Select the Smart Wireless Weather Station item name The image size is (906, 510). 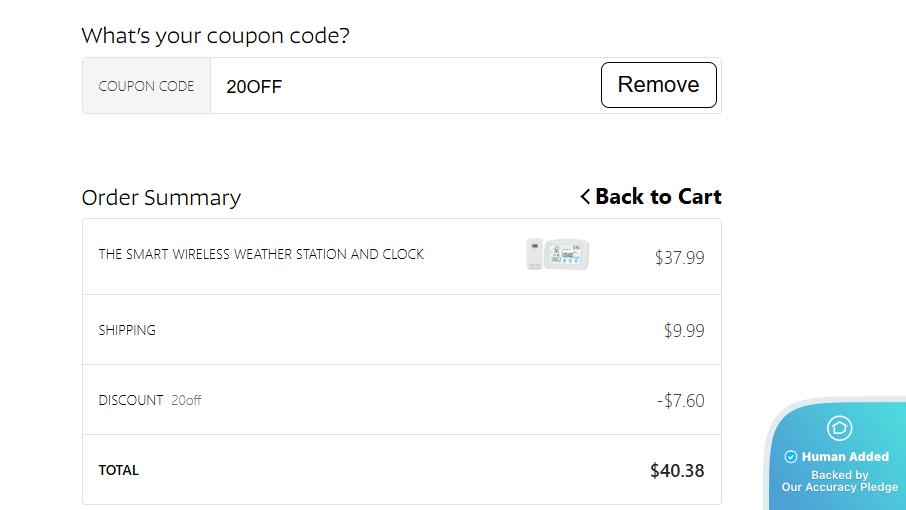[x=261, y=254]
